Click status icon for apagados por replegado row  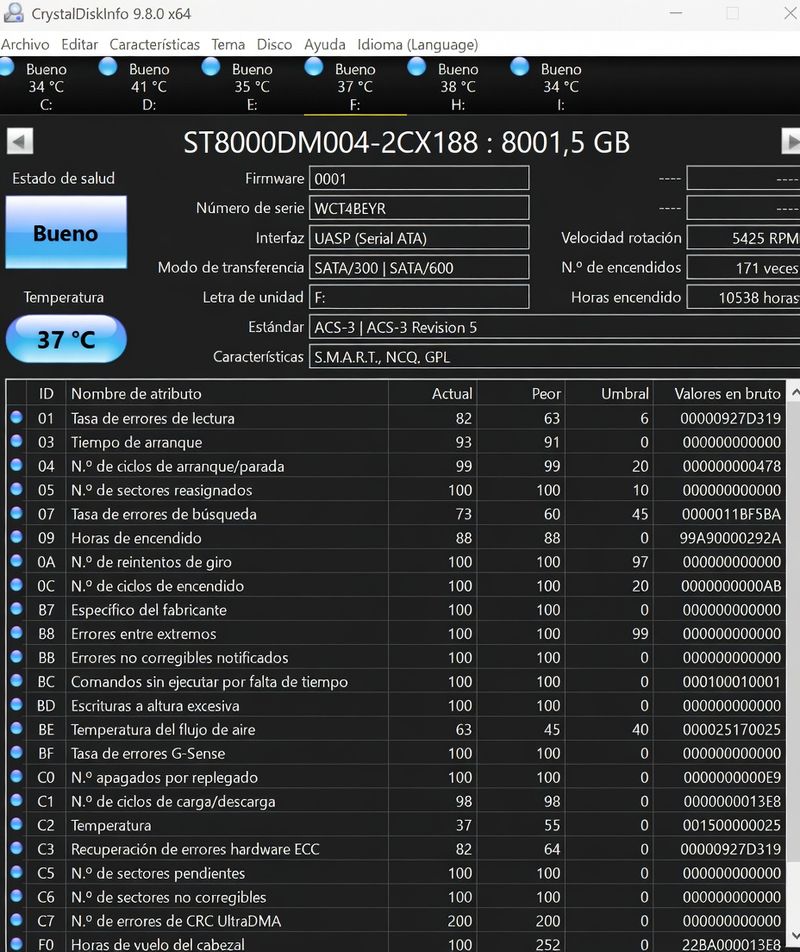click(16, 777)
